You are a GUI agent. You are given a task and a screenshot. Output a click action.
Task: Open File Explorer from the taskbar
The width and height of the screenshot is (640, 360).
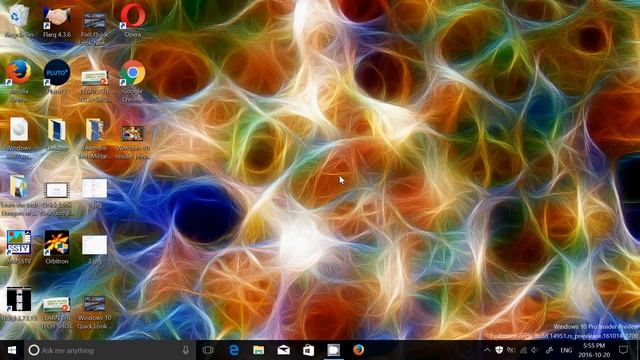point(258,350)
